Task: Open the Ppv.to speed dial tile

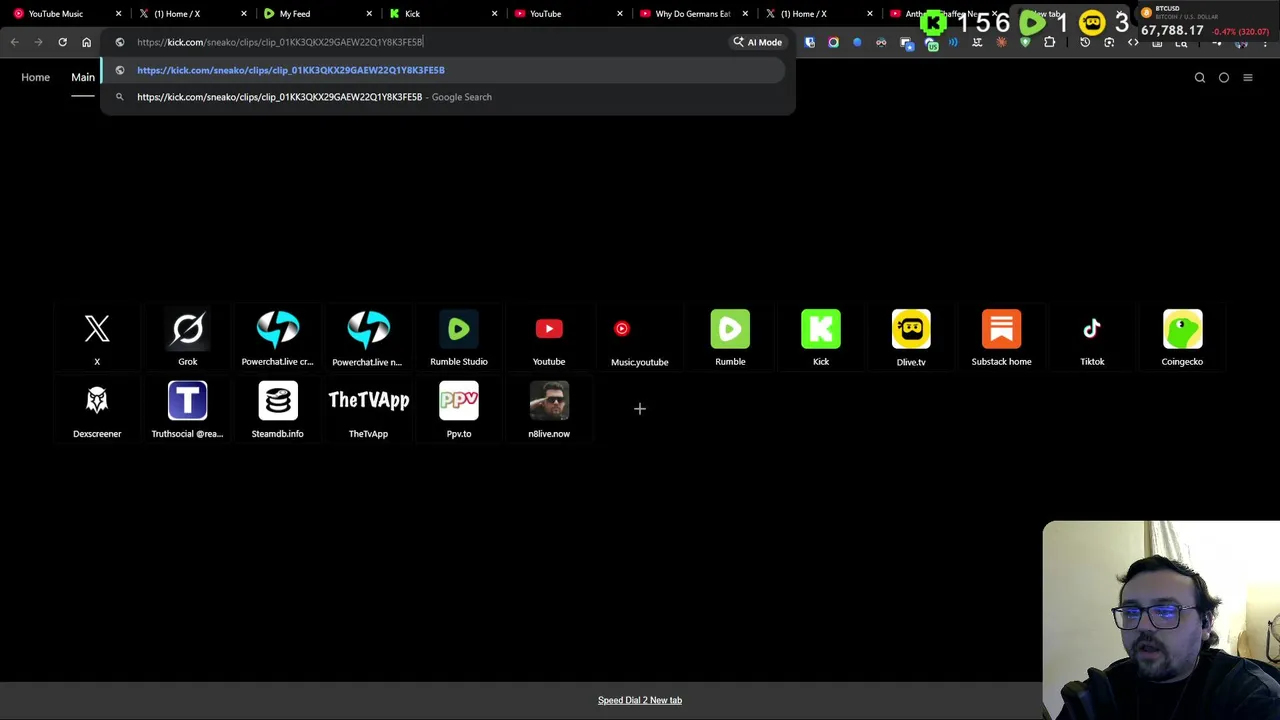Action: click(x=459, y=410)
